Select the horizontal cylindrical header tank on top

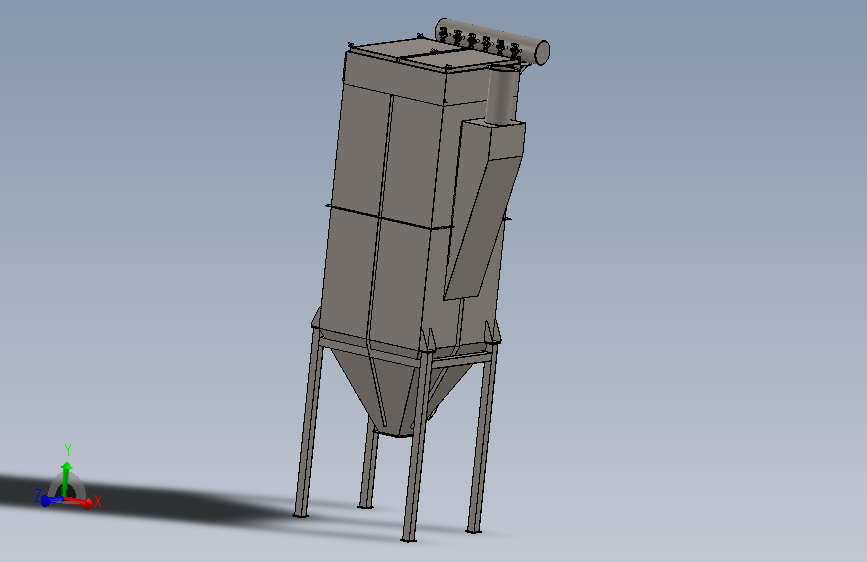[492, 41]
